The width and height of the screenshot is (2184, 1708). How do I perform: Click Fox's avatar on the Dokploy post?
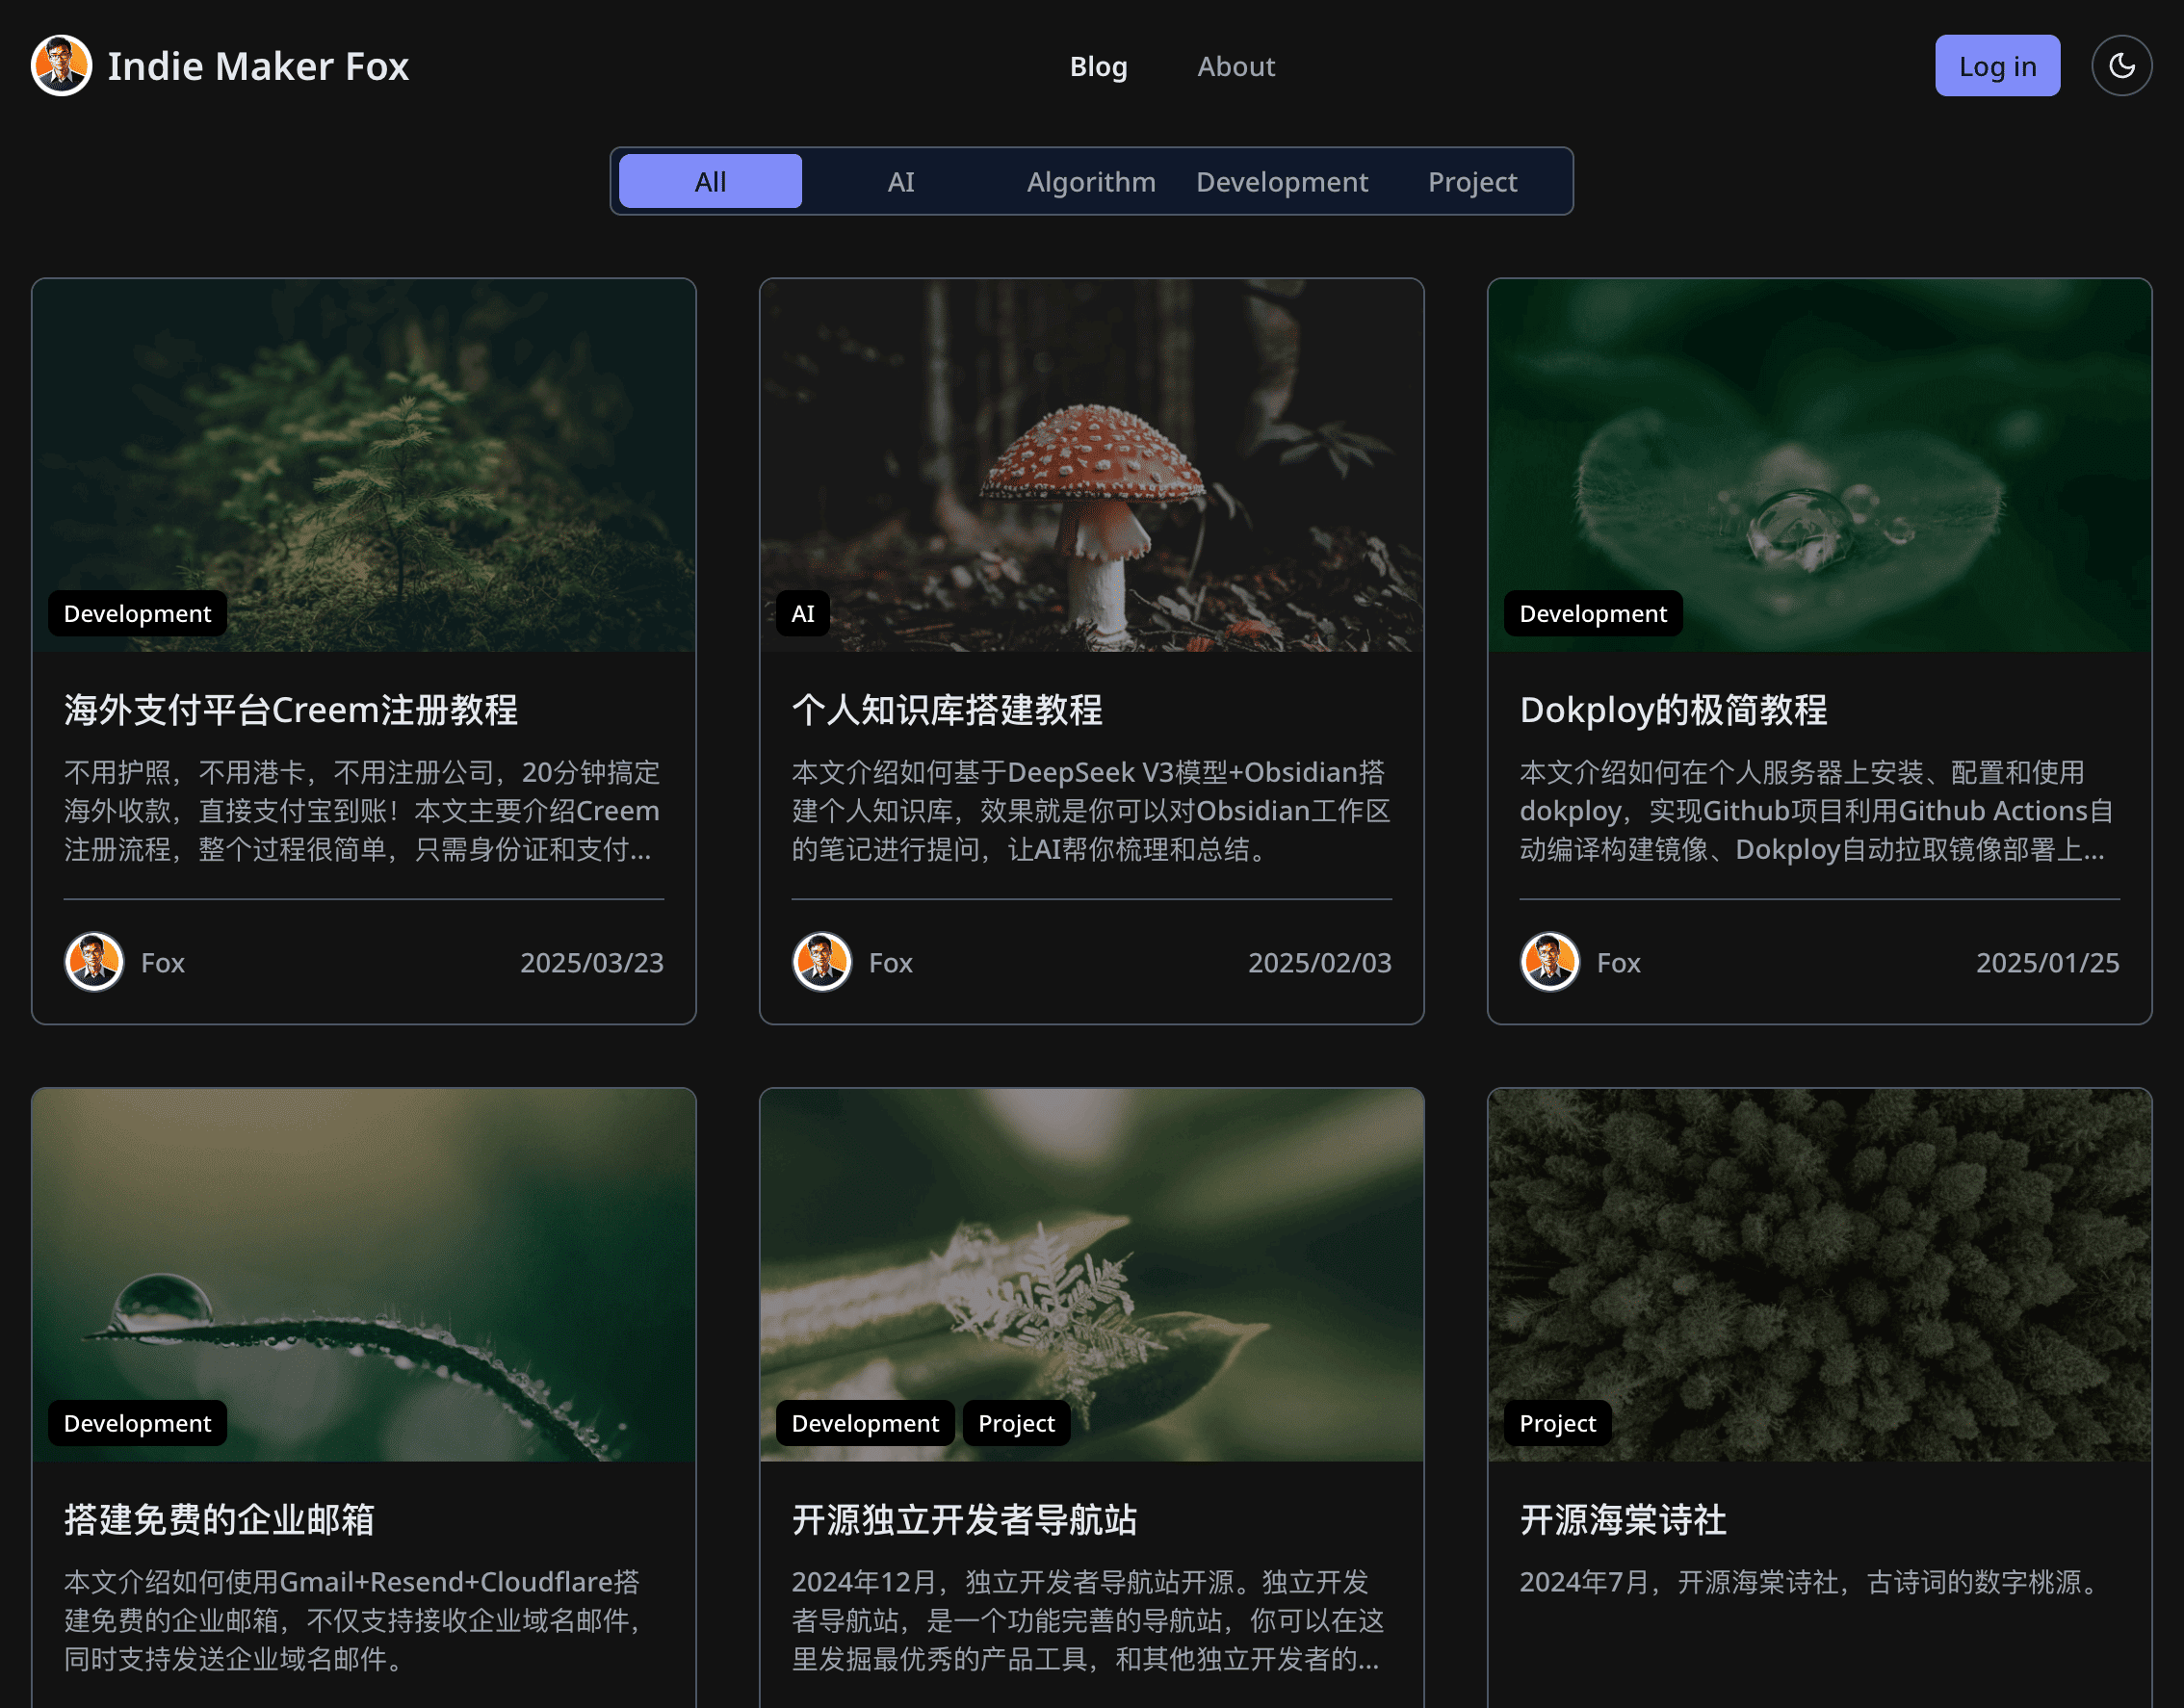[1548, 962]
